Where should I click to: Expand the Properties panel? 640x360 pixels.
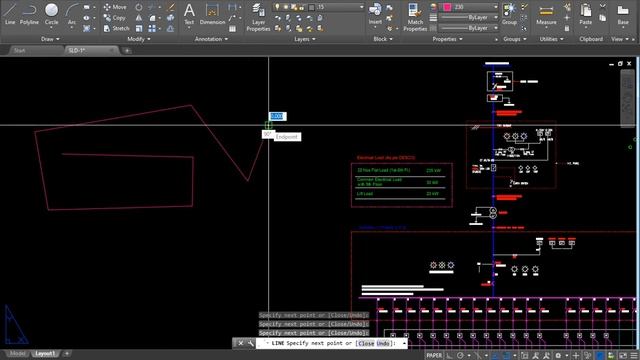(447, 39)
